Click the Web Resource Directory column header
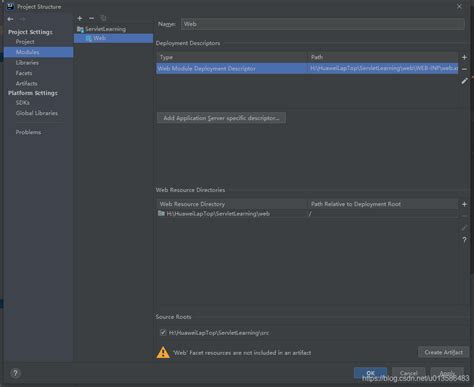474x387 pixels. 232,204
